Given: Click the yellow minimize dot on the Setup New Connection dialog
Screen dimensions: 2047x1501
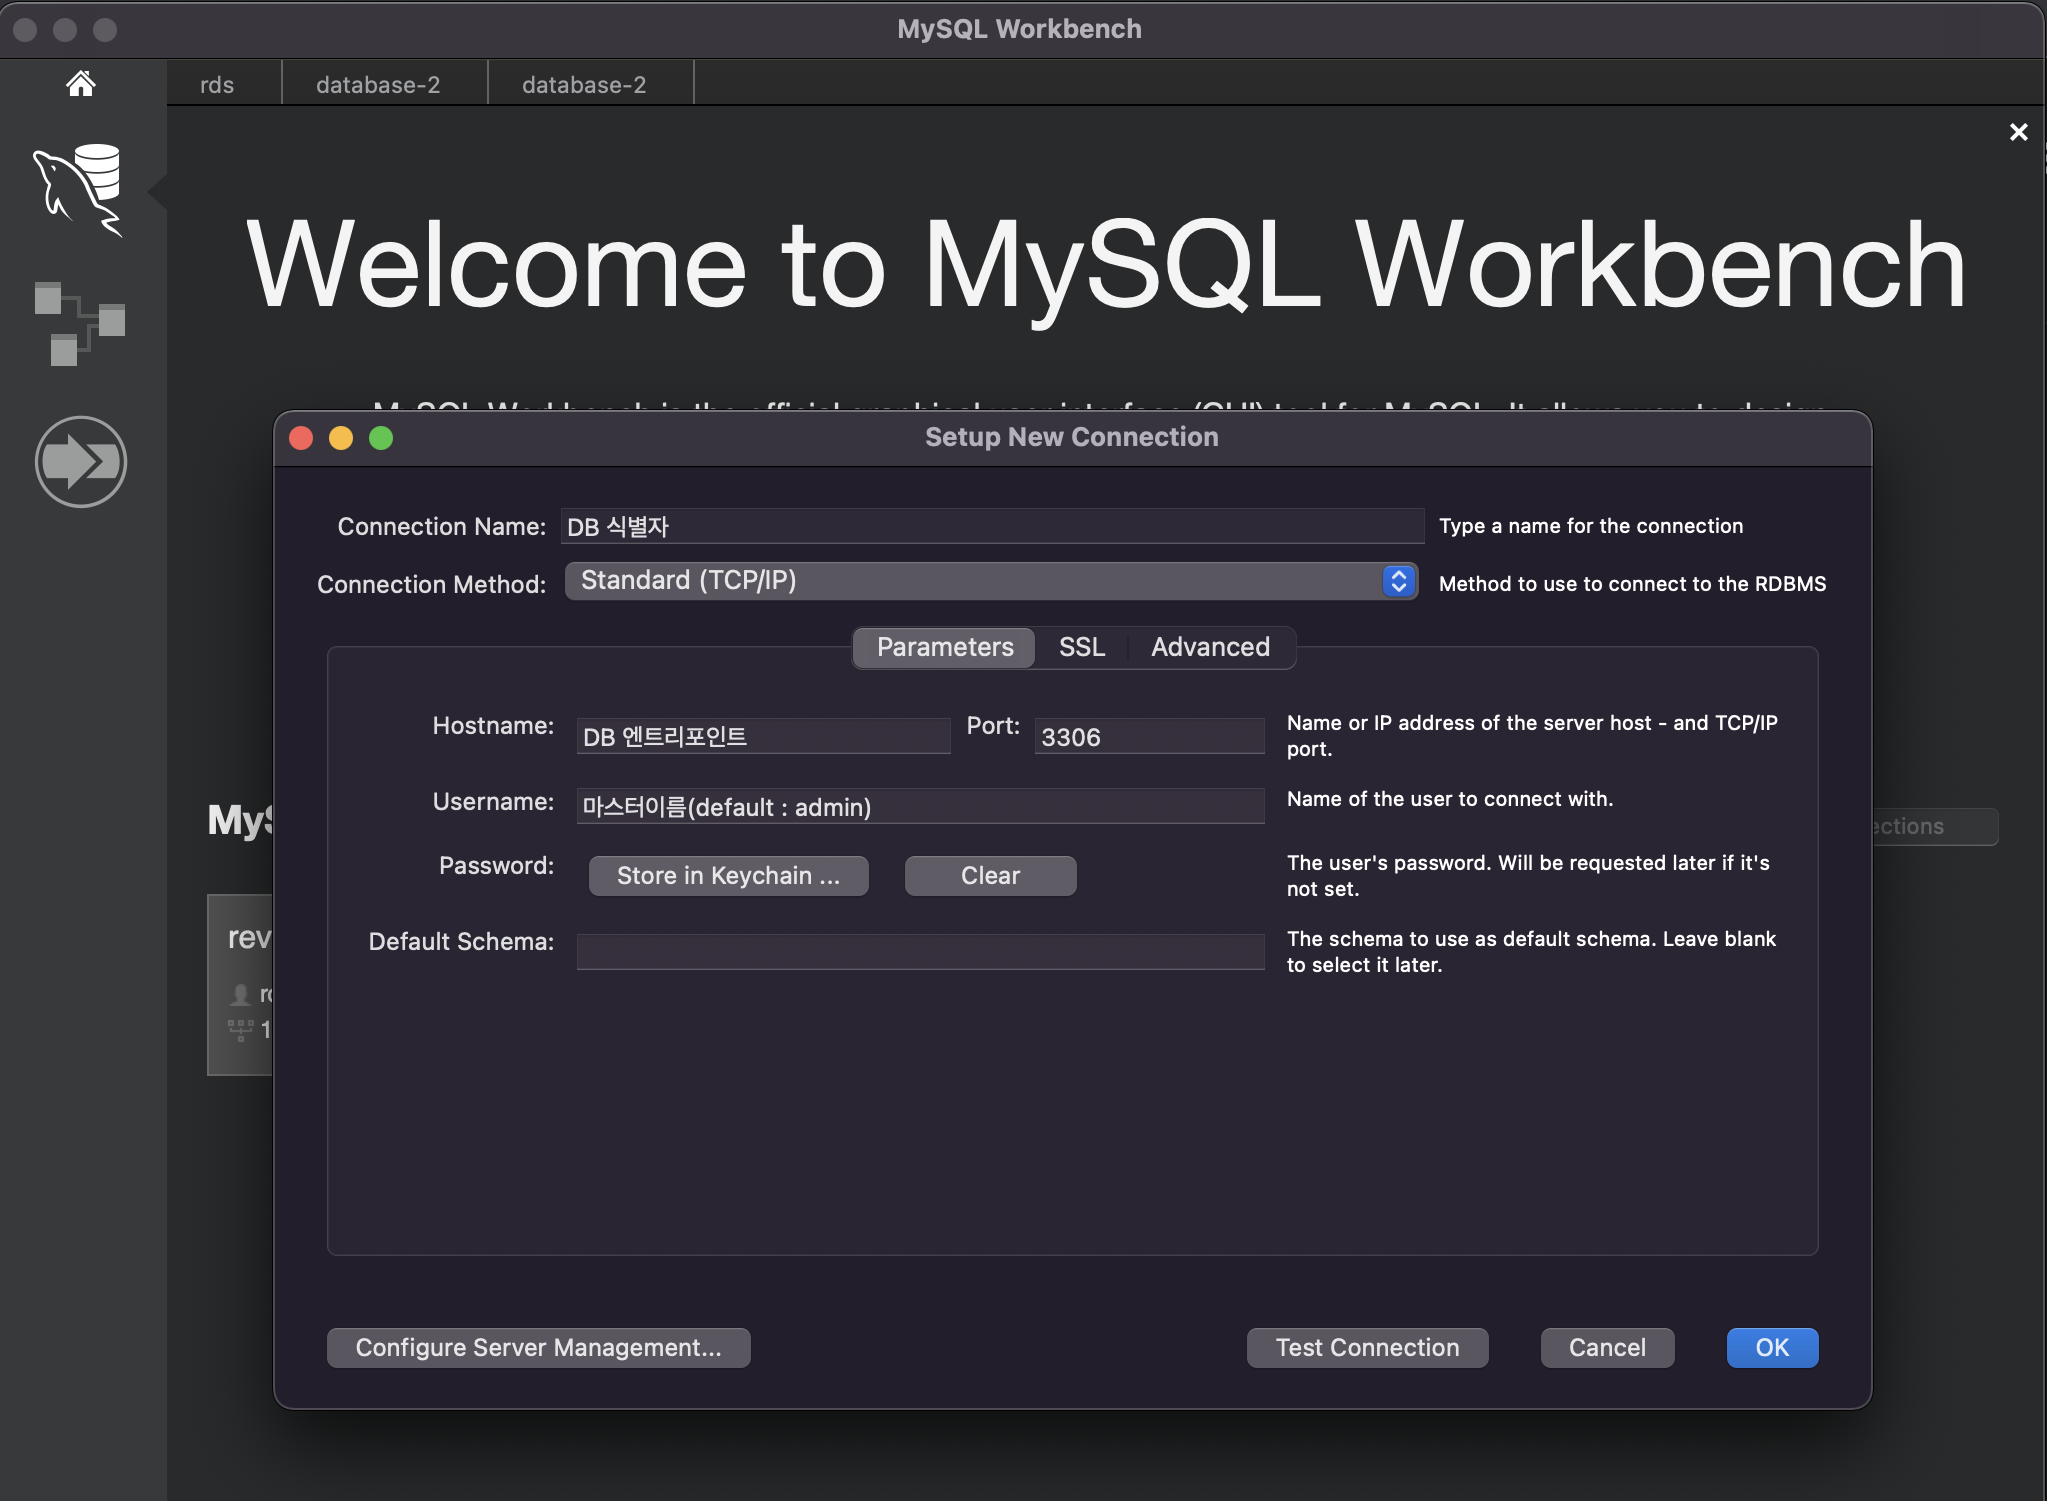Looking at the screenshot, I should (x=341, y=438).
